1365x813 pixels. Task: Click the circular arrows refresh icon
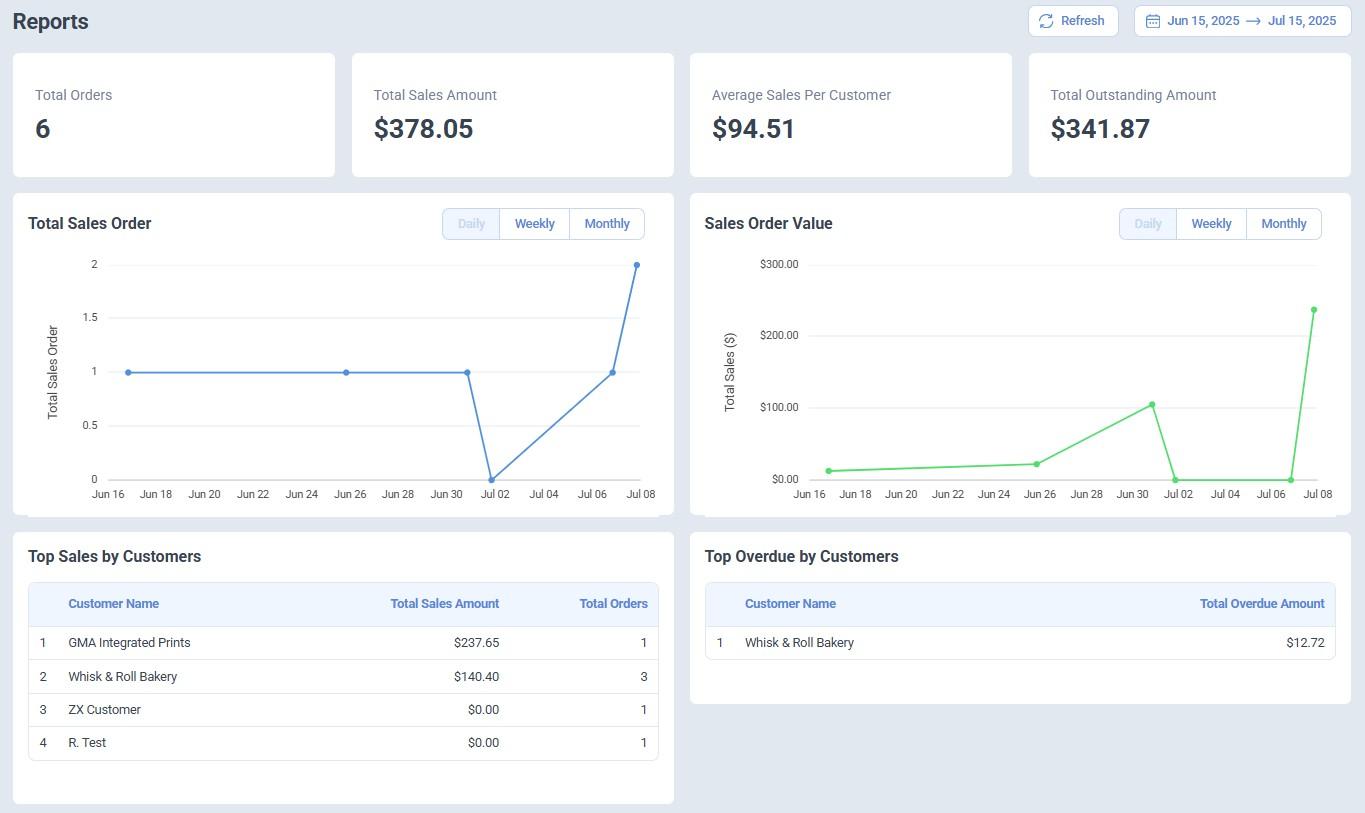coord(1046,21)
